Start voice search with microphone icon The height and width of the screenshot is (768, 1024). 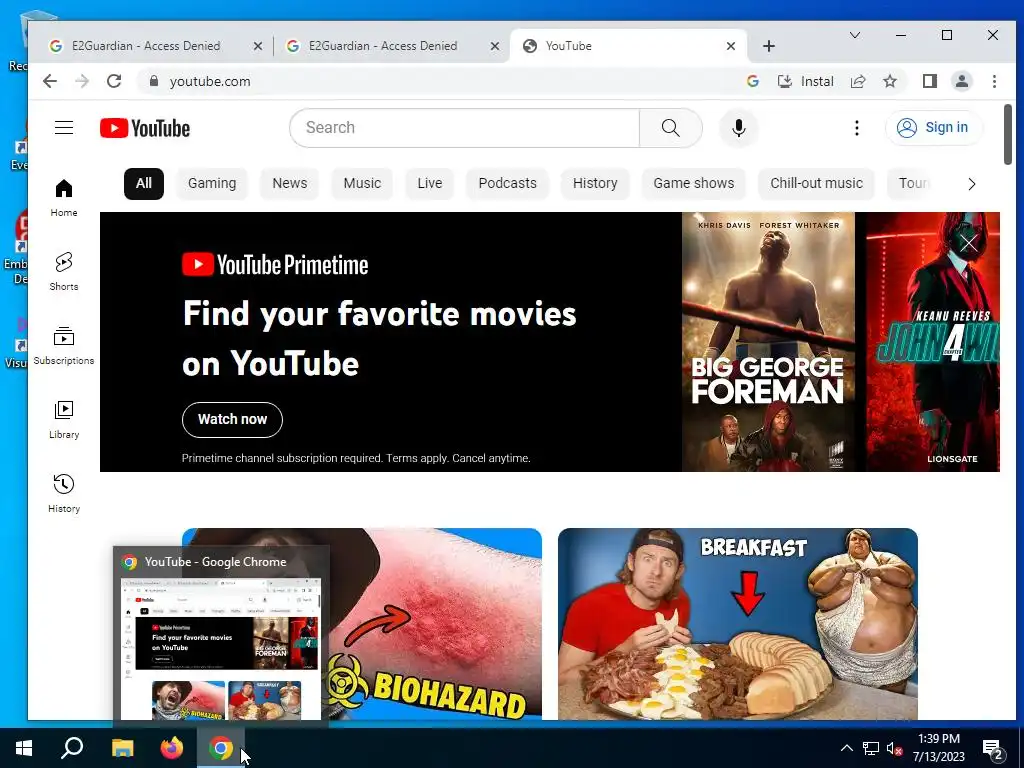click(x=739, y=128)
